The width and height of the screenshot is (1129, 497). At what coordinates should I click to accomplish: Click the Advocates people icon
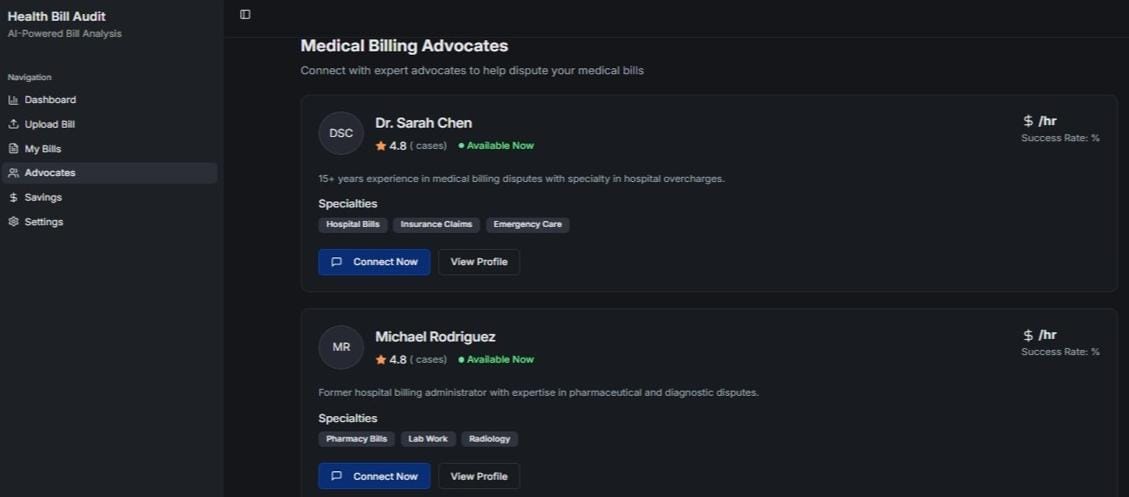pyautogui.click(x=13, y=173)
